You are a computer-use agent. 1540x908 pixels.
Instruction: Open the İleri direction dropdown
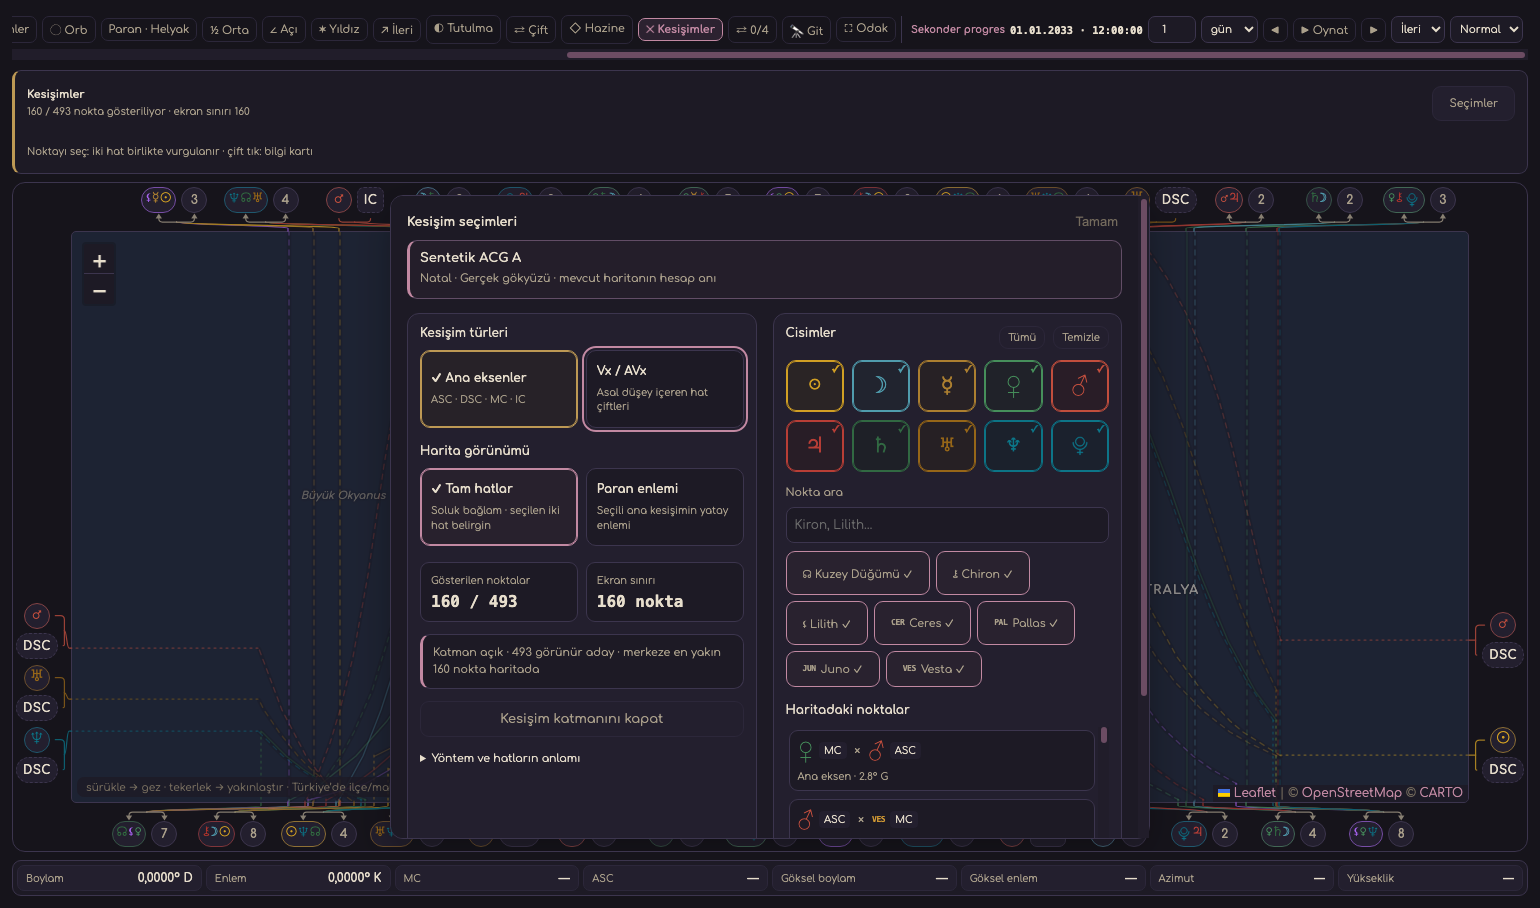[1418, 30]
